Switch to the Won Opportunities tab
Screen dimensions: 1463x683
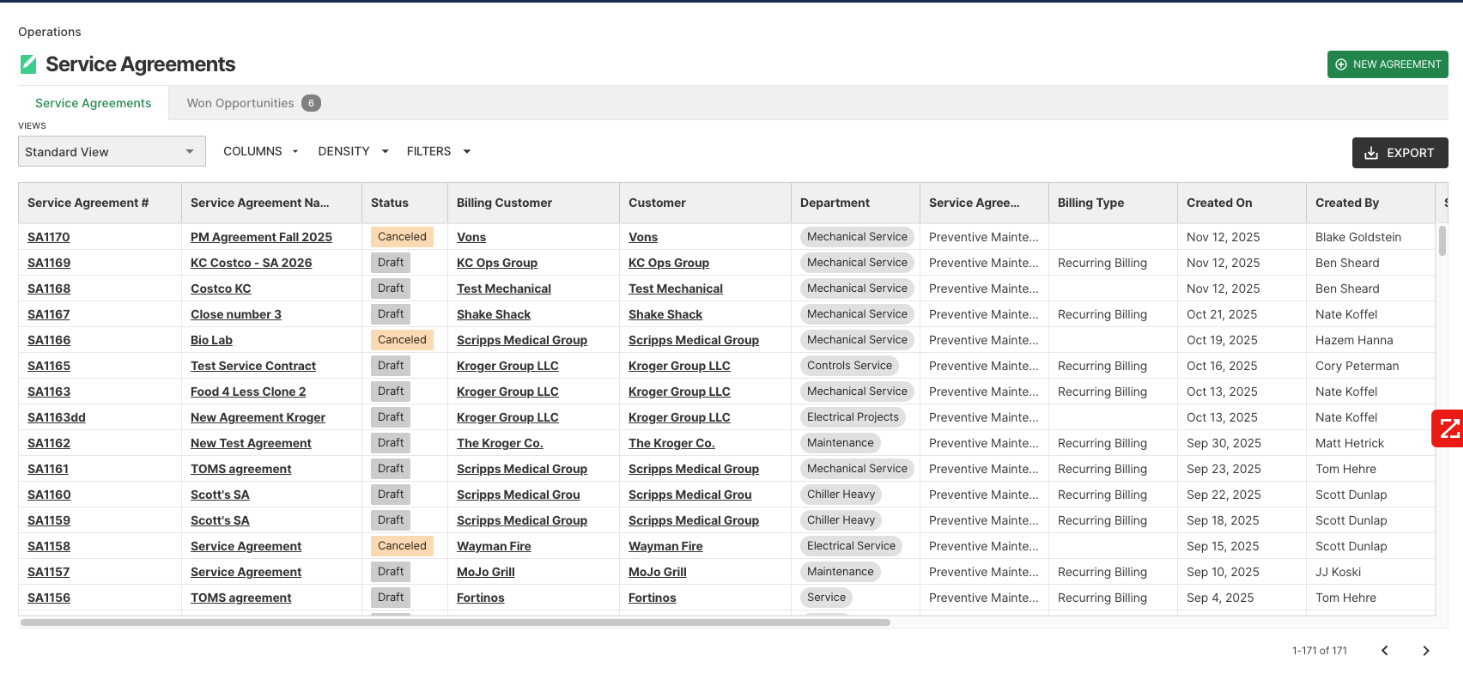(x=252, y=103)
